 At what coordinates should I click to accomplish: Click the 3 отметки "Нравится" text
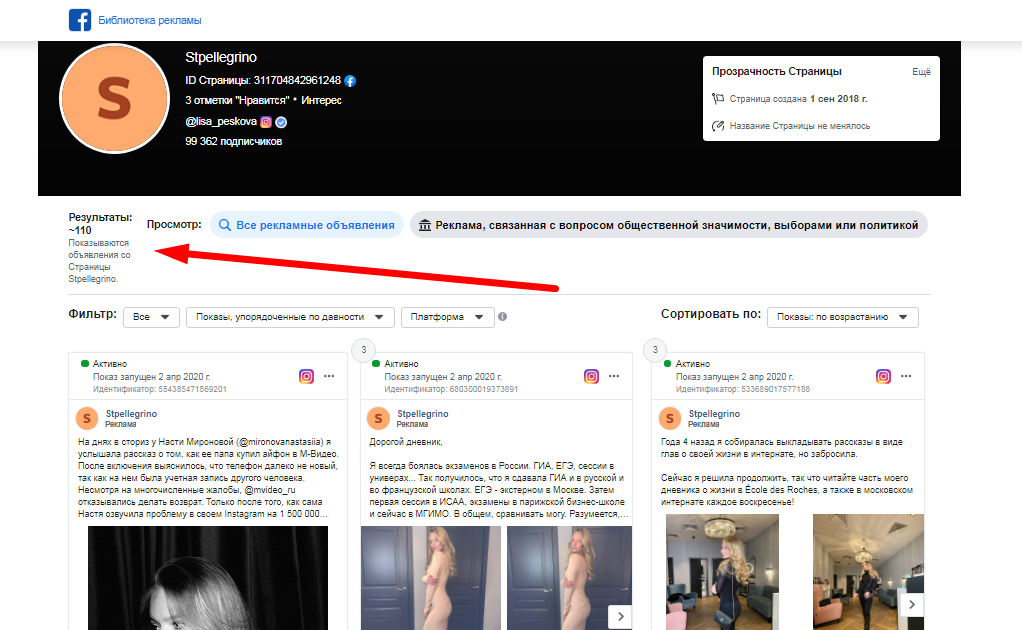(x=237, y=100)
